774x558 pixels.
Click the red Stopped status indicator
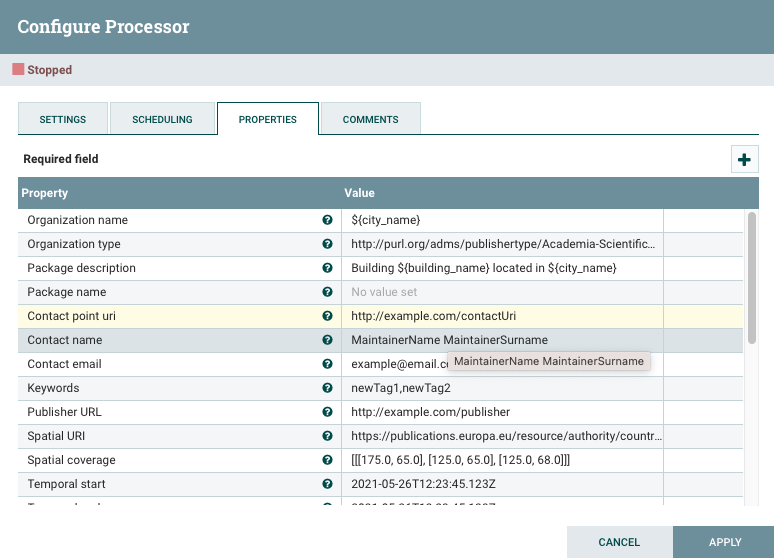[18, 69]
